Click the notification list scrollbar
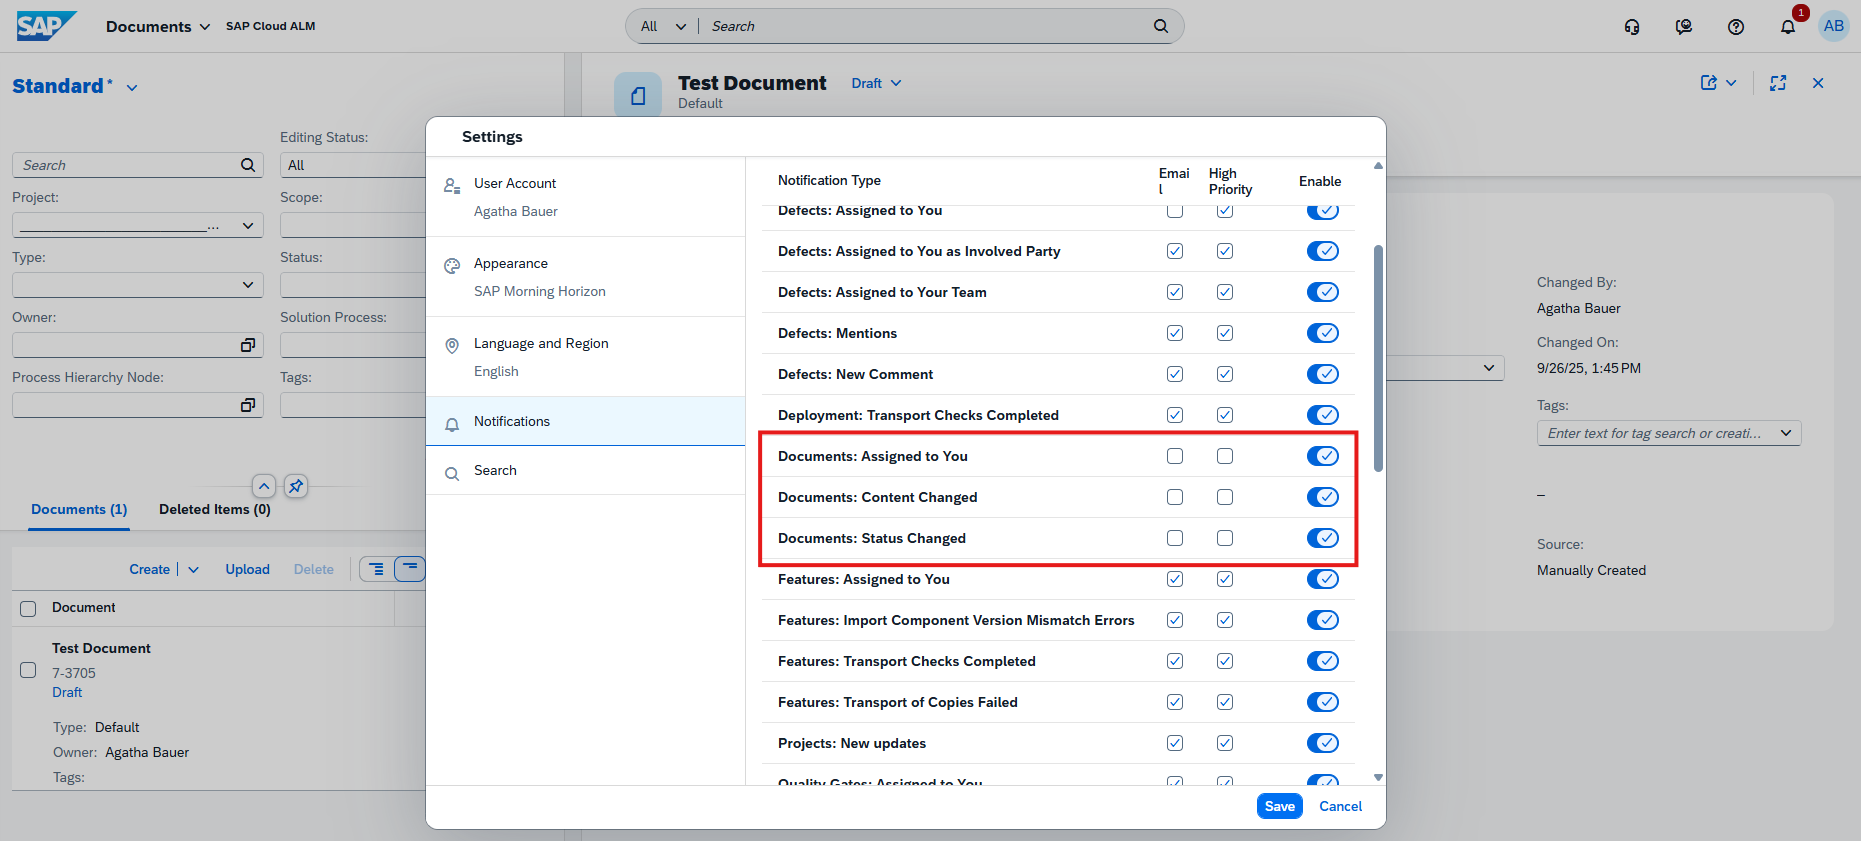Screen dimensions: 1861x841 [1378, 358]
